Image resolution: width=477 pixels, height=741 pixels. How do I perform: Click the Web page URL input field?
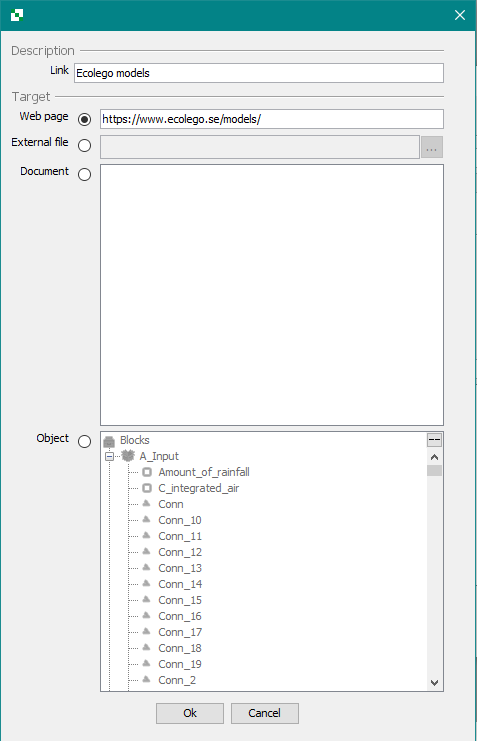click(x=272, y=119)
